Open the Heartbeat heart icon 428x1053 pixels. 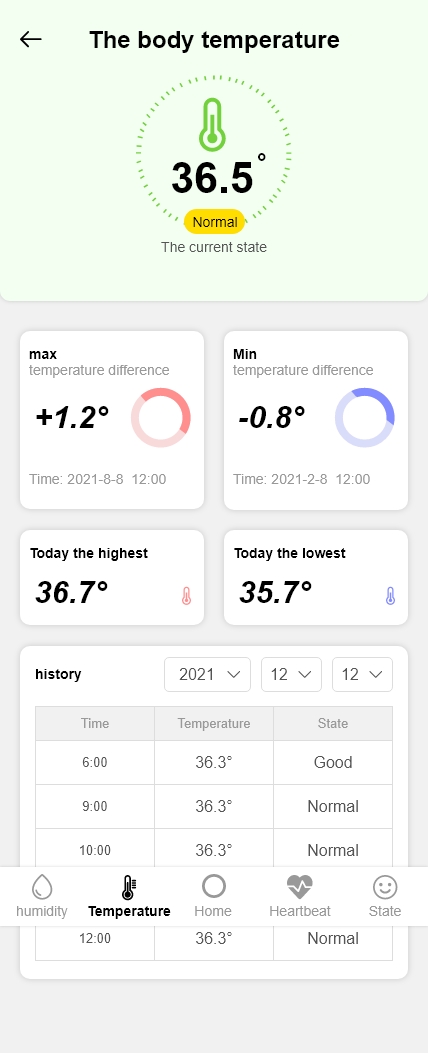[x=300, y=887]
